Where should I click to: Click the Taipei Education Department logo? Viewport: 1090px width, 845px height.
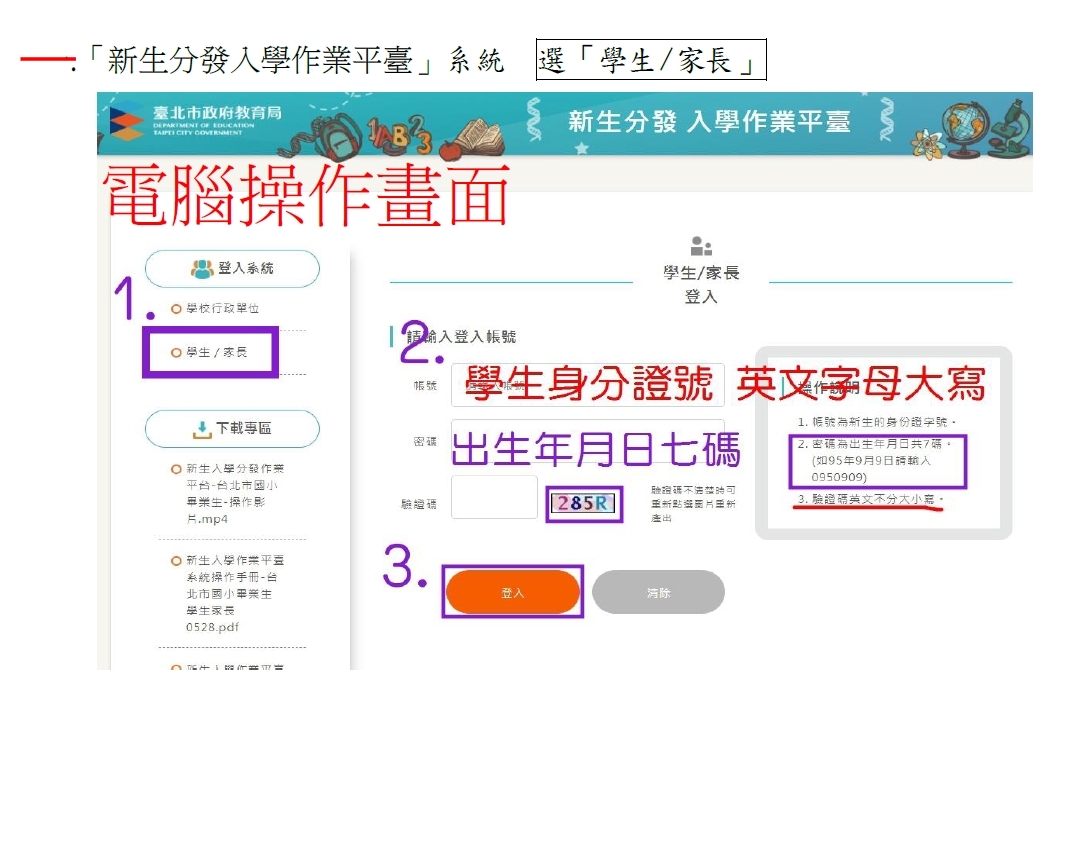127,121
